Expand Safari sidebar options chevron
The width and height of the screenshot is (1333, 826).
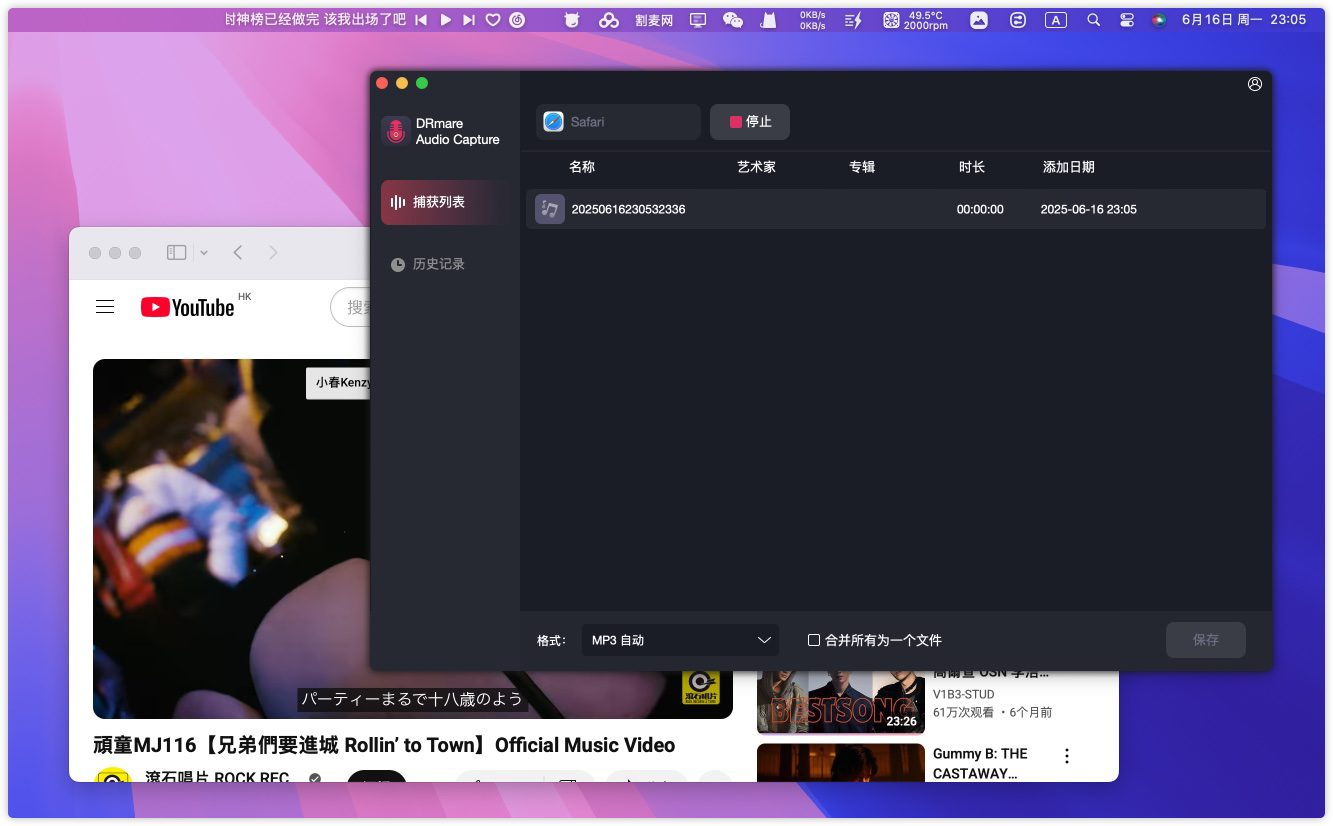pos(204,253)
